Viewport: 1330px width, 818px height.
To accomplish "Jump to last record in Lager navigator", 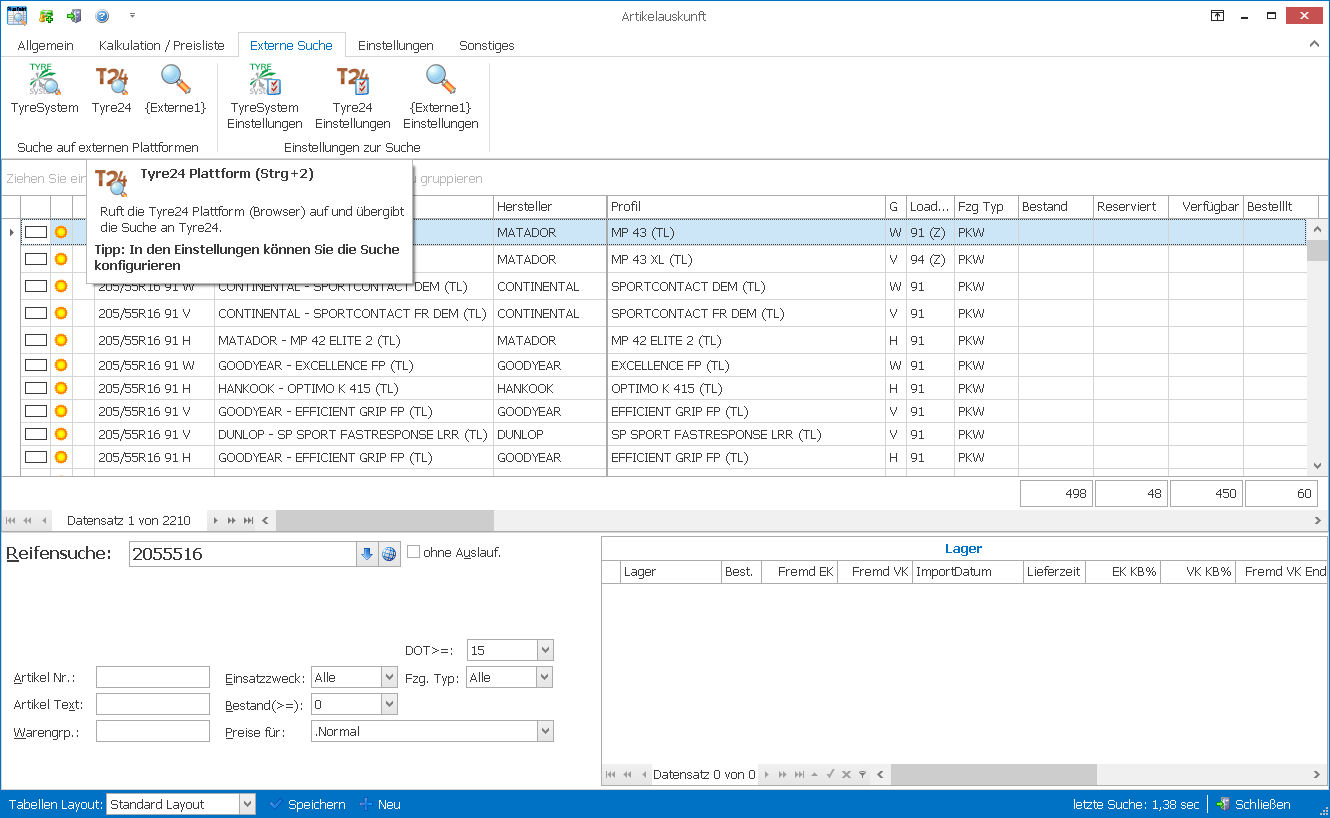I will [798, 775].
